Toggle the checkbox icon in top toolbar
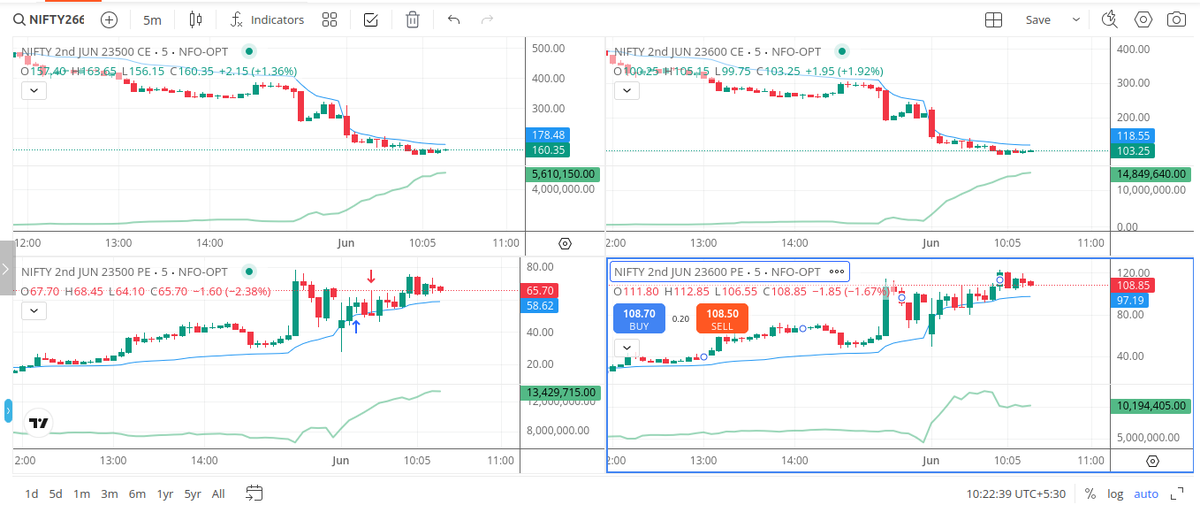The width and height of the screenshot is (1200, 505). point(370,20)
